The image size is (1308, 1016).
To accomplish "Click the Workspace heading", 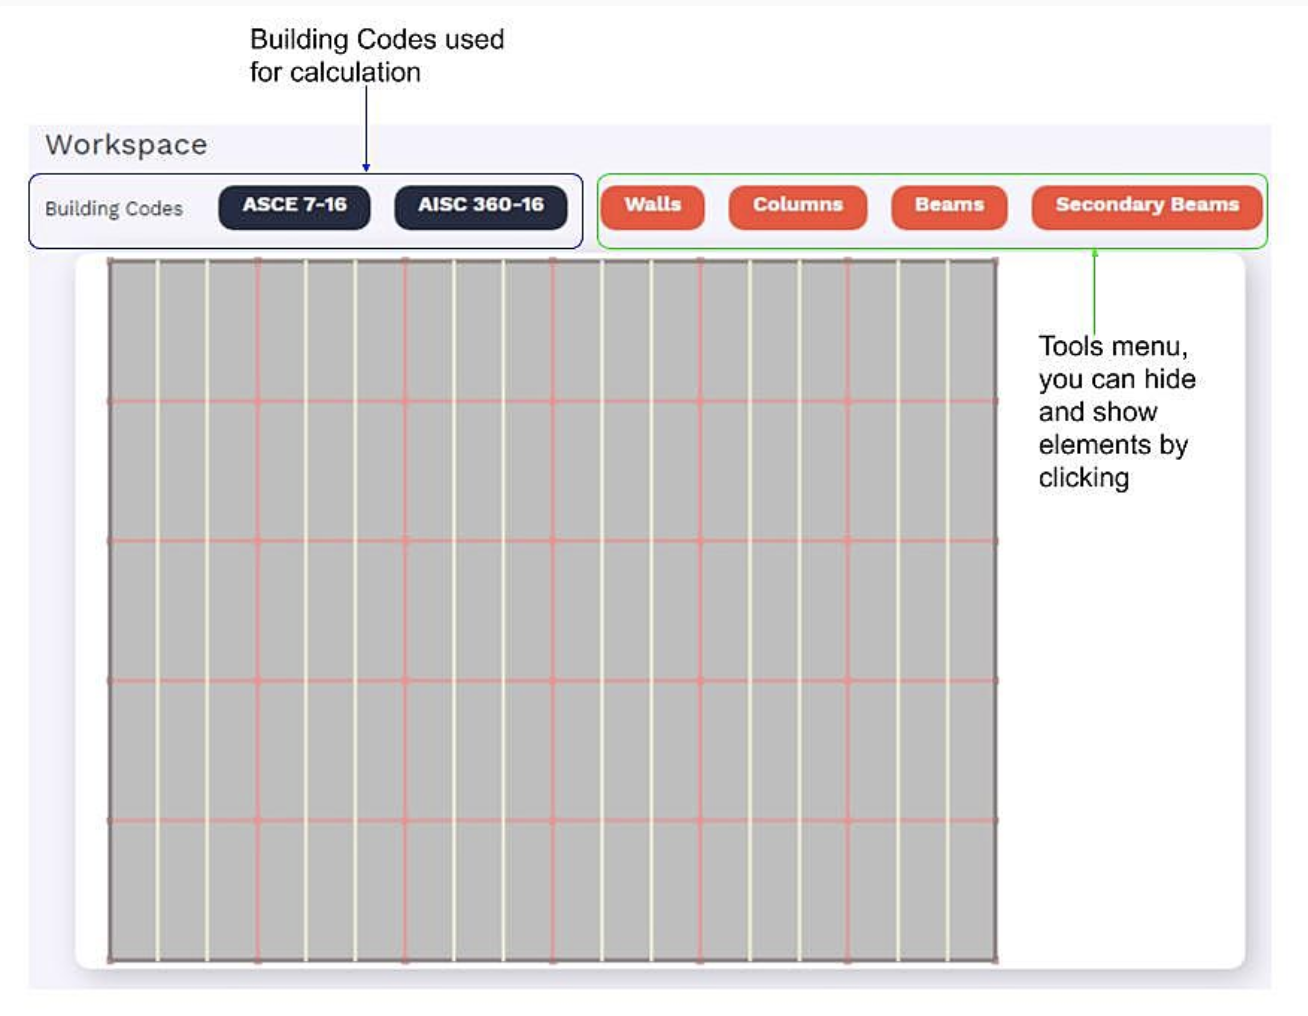I will coord(126,145).
